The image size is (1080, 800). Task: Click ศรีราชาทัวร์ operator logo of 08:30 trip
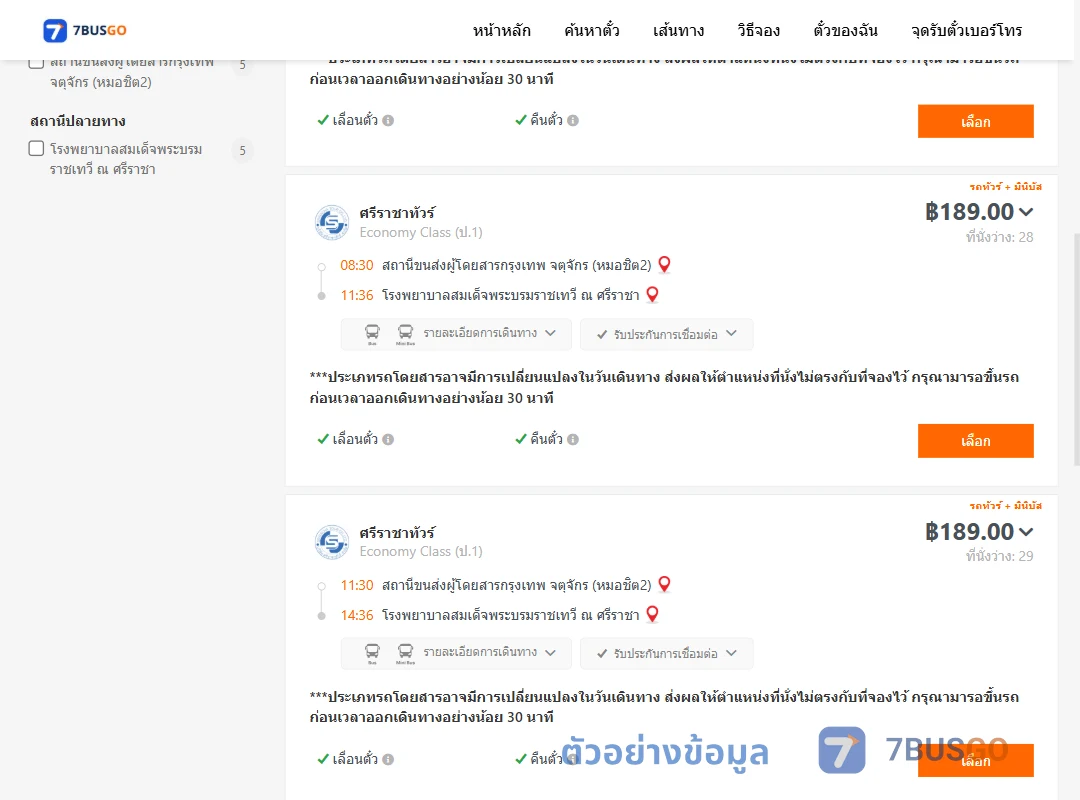pyautogui.click(x=332, y=223)
